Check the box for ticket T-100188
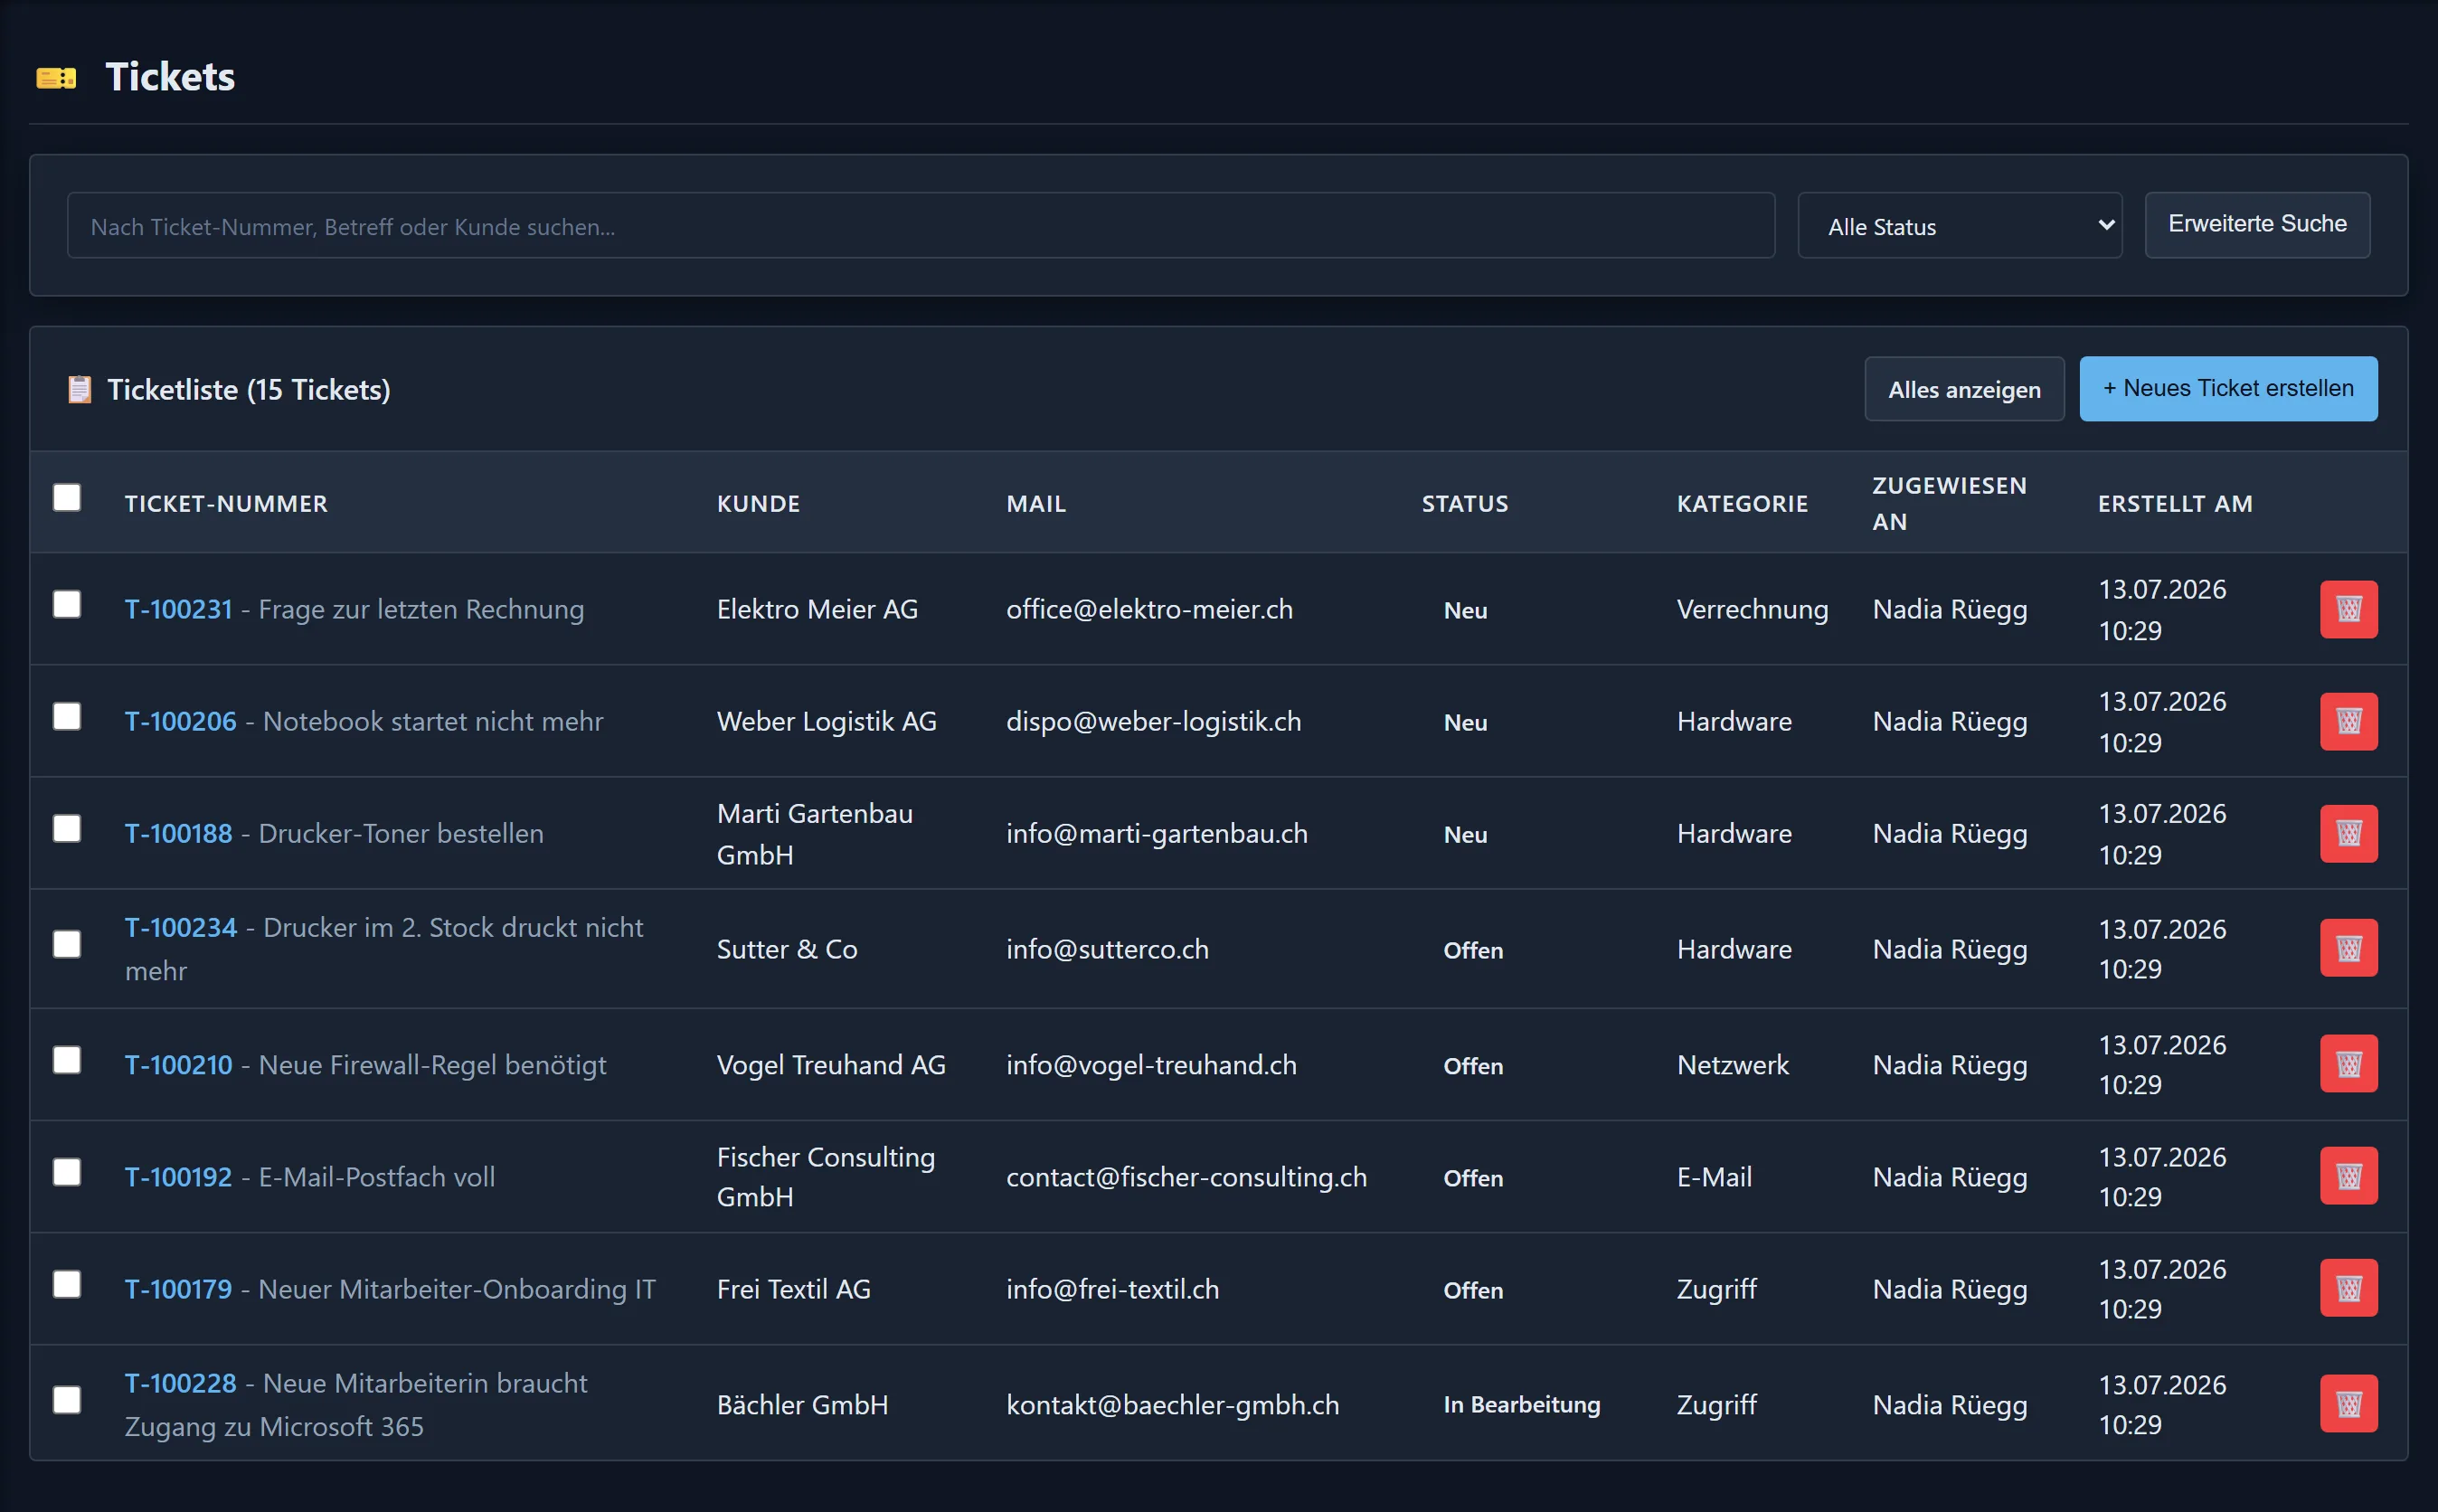The width and height of the screenshot is (2438, 1512). pos(67,828)
